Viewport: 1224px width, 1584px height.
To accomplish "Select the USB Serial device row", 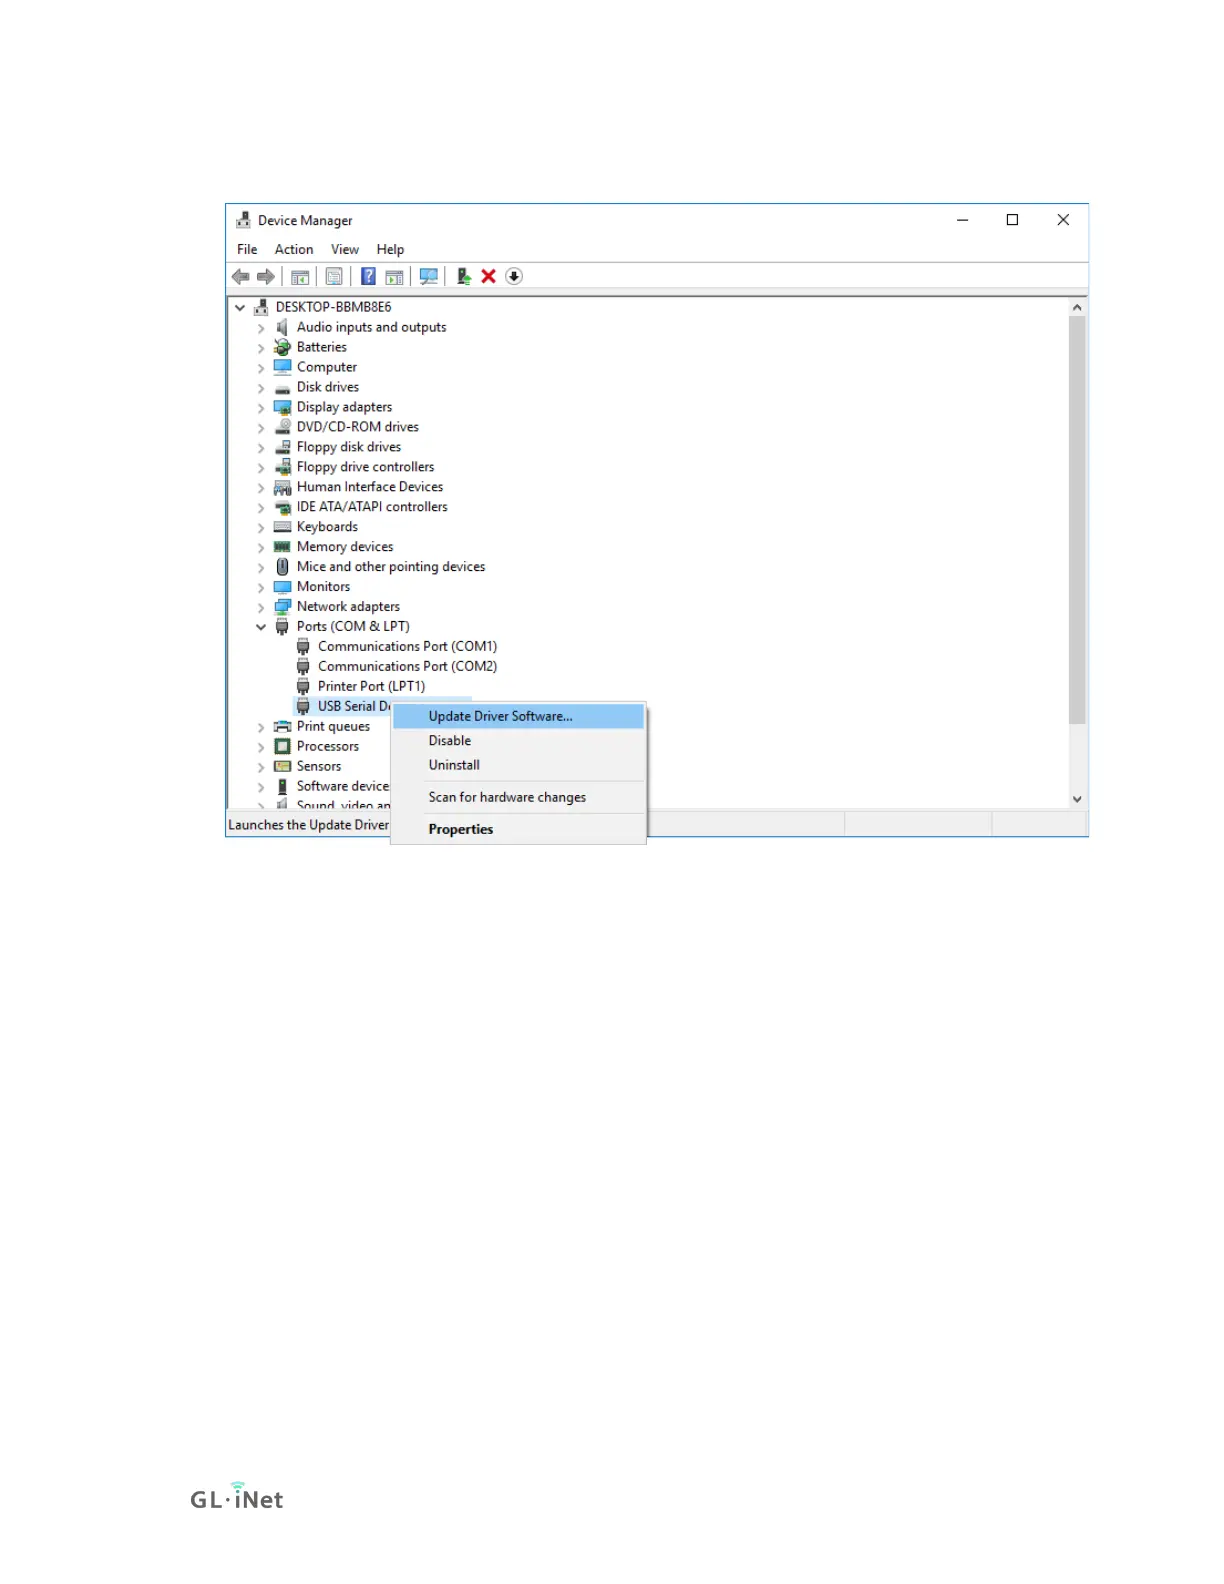I will 344,707.
